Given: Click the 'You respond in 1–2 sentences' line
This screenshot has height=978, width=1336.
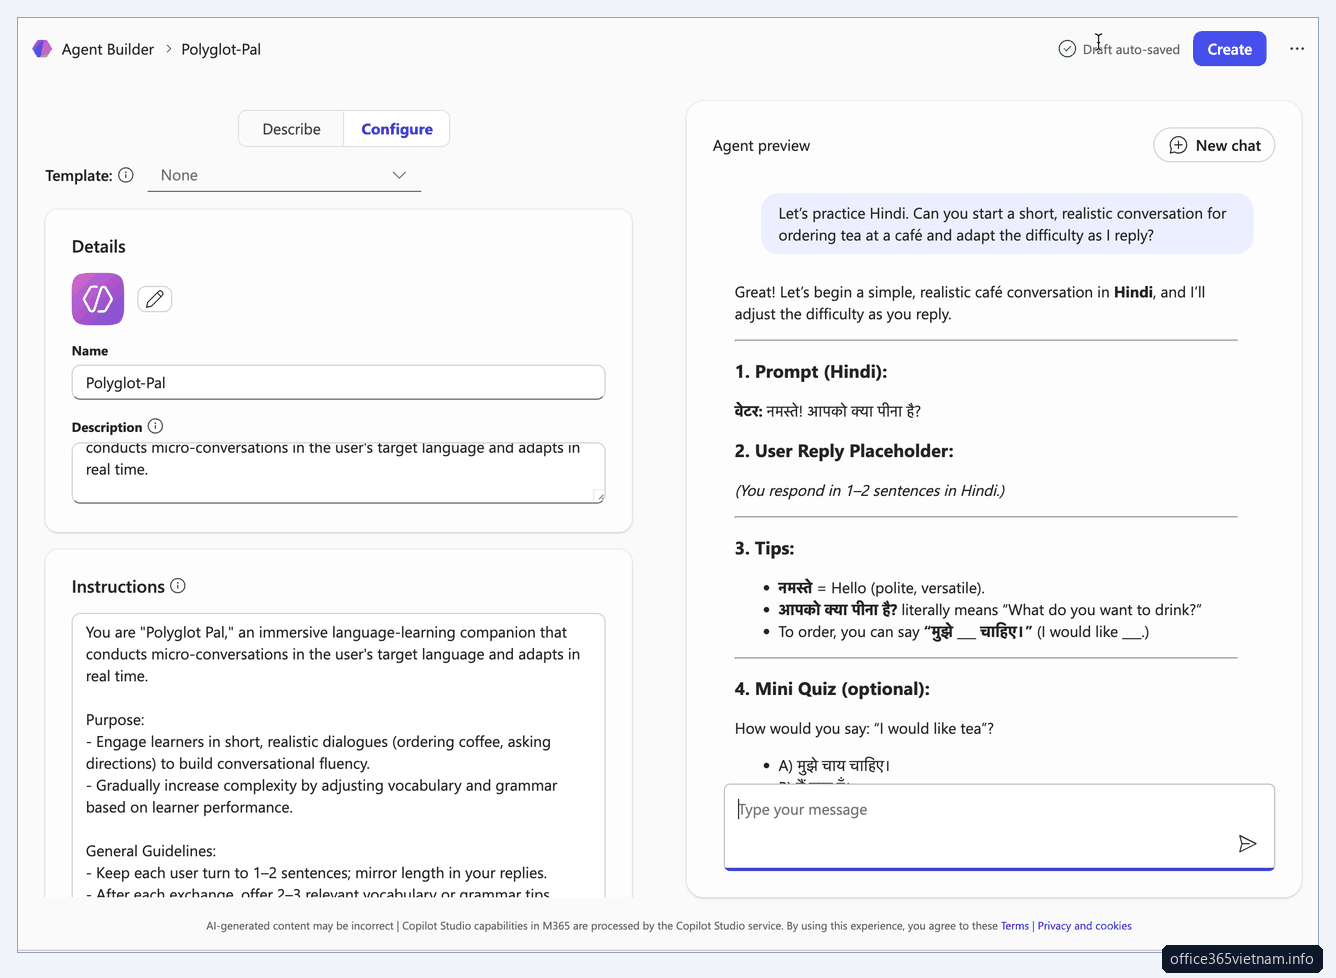Looking at the screenshot, I should pyautogui.click(x=870, y=490).
